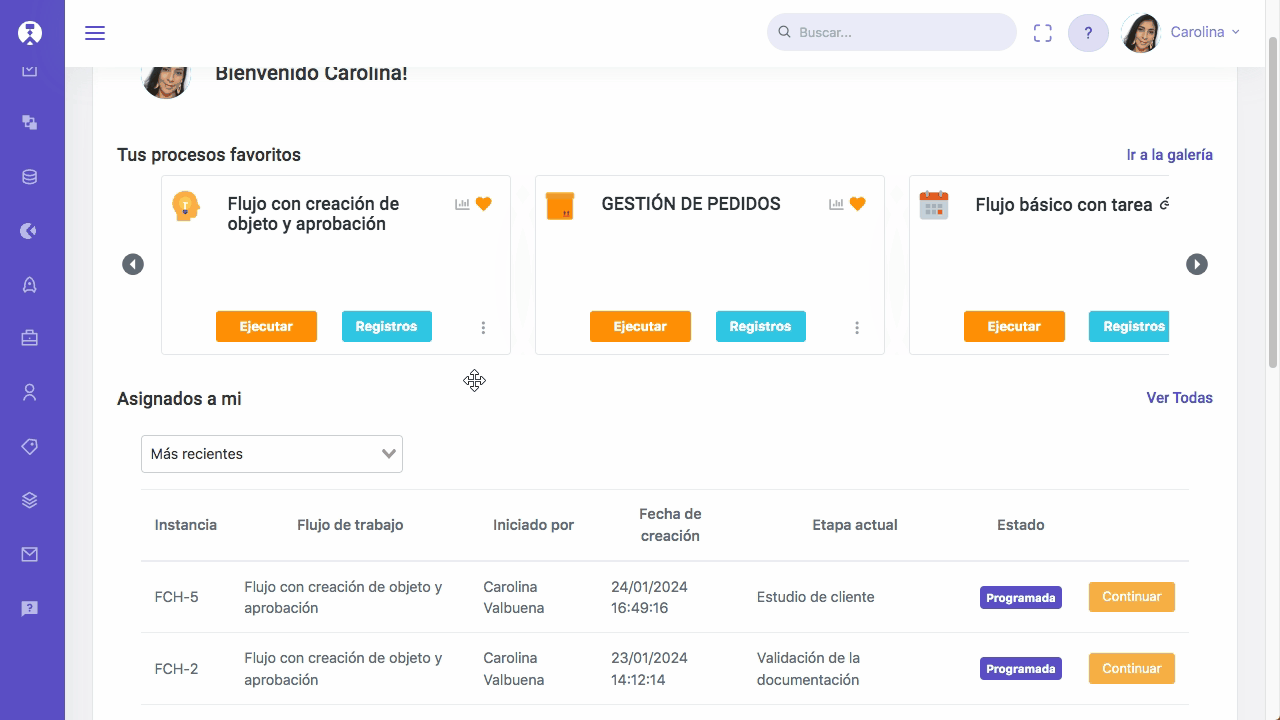
Task: Continue the FCH-2 instance
Action: [1132, 669]
